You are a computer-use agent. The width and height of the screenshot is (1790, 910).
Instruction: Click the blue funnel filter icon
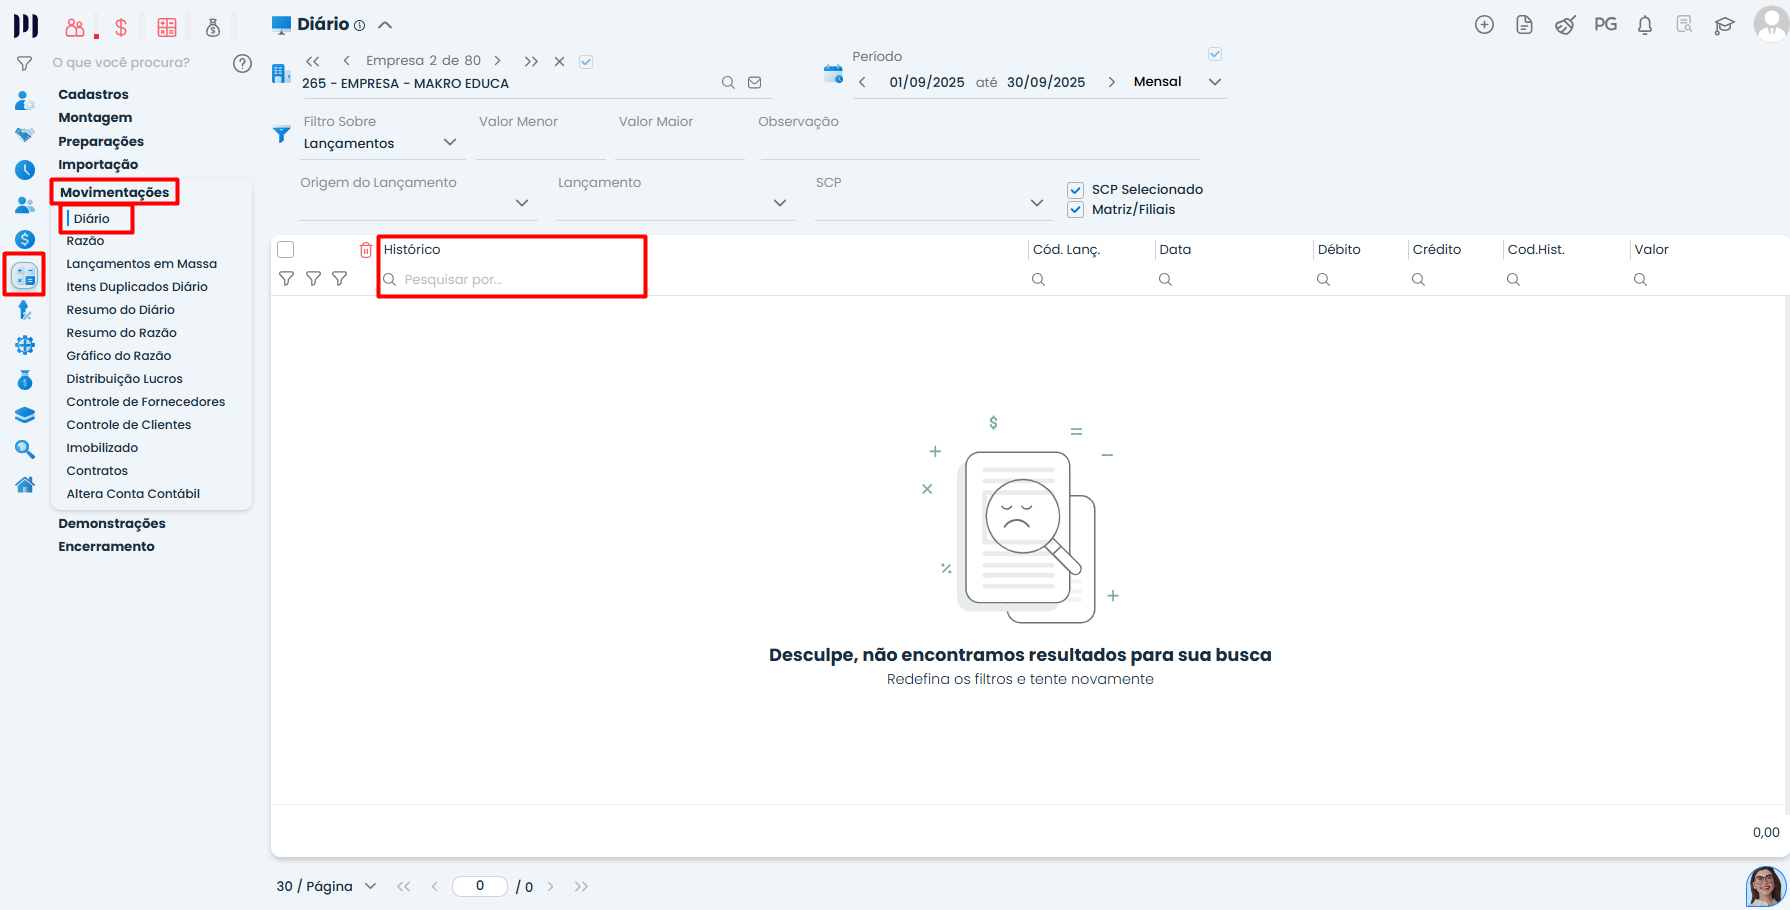coord(282,134)
